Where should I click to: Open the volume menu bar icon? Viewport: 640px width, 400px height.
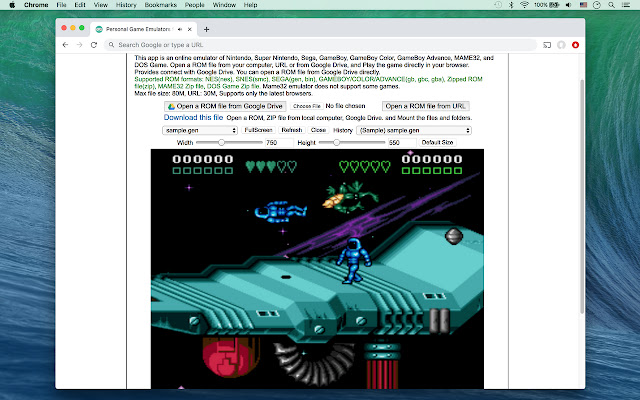(x=569, y=5)
